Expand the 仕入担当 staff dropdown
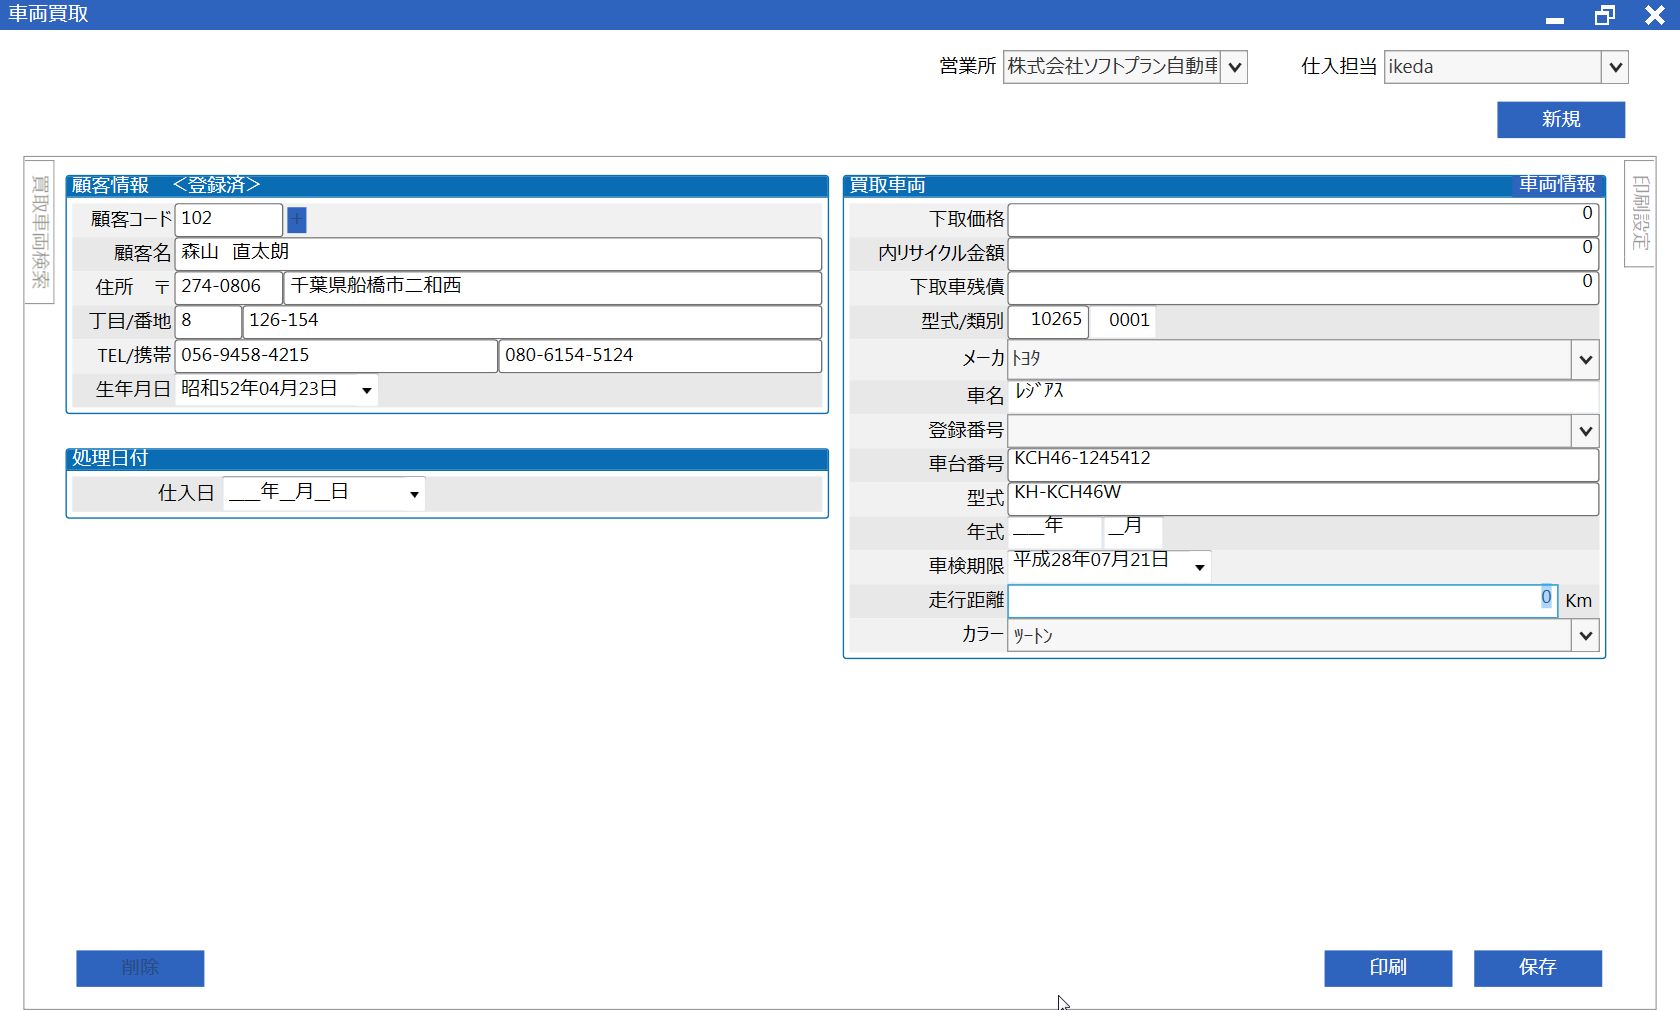The height and width of the screenshot is (1010, 1680). tap(1615, 67)
